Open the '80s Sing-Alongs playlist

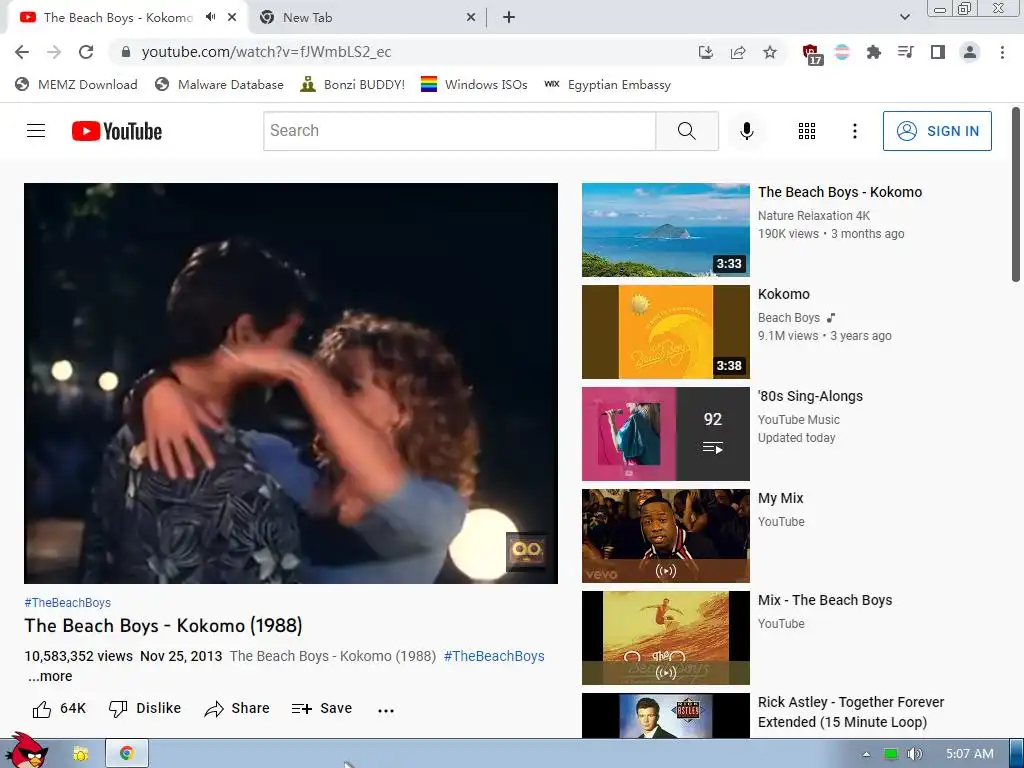665,434
